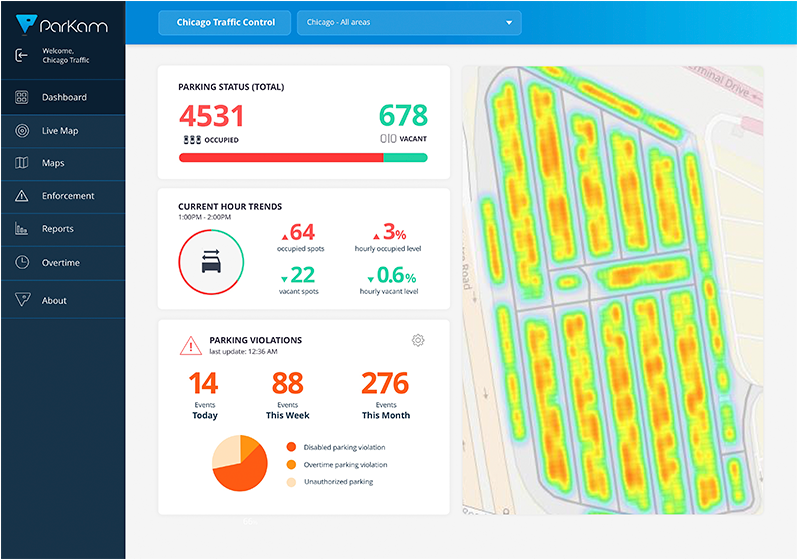Open the Live Map menu item
The width and height of the screenshot is (797, 559).
pos(63,131)
